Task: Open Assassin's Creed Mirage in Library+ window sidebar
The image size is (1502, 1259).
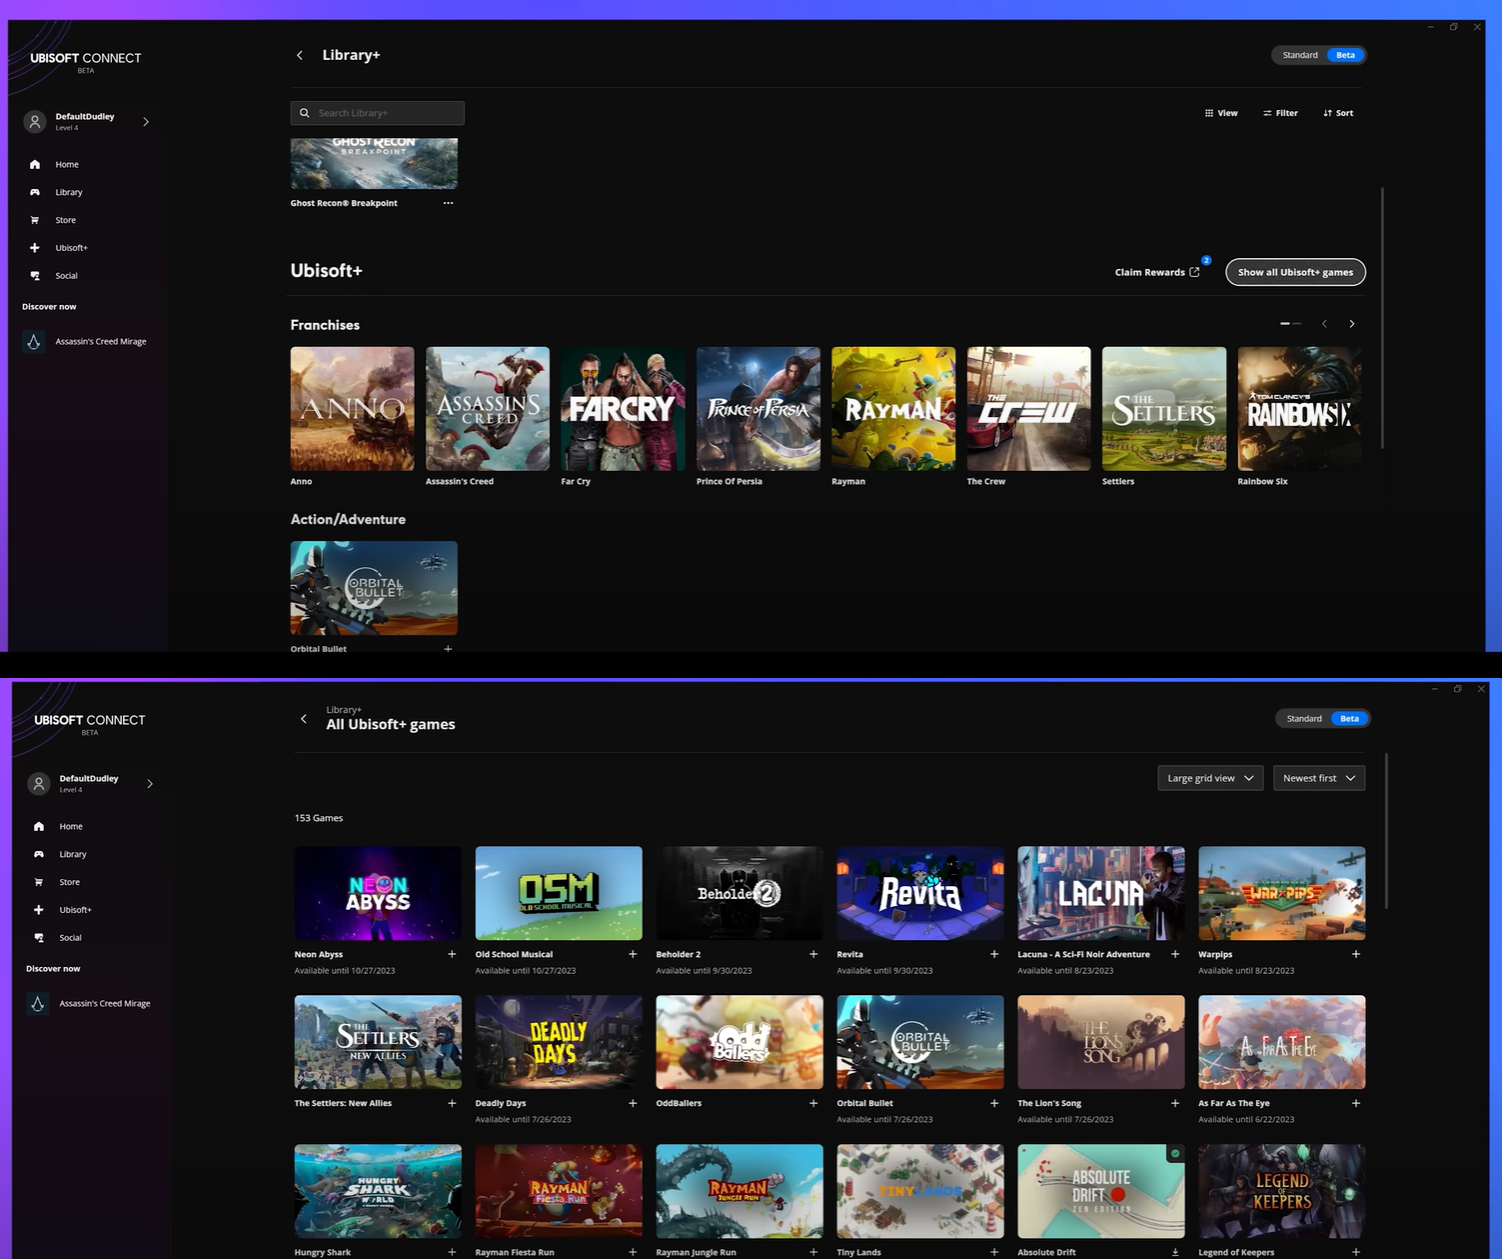Action: 87,341
